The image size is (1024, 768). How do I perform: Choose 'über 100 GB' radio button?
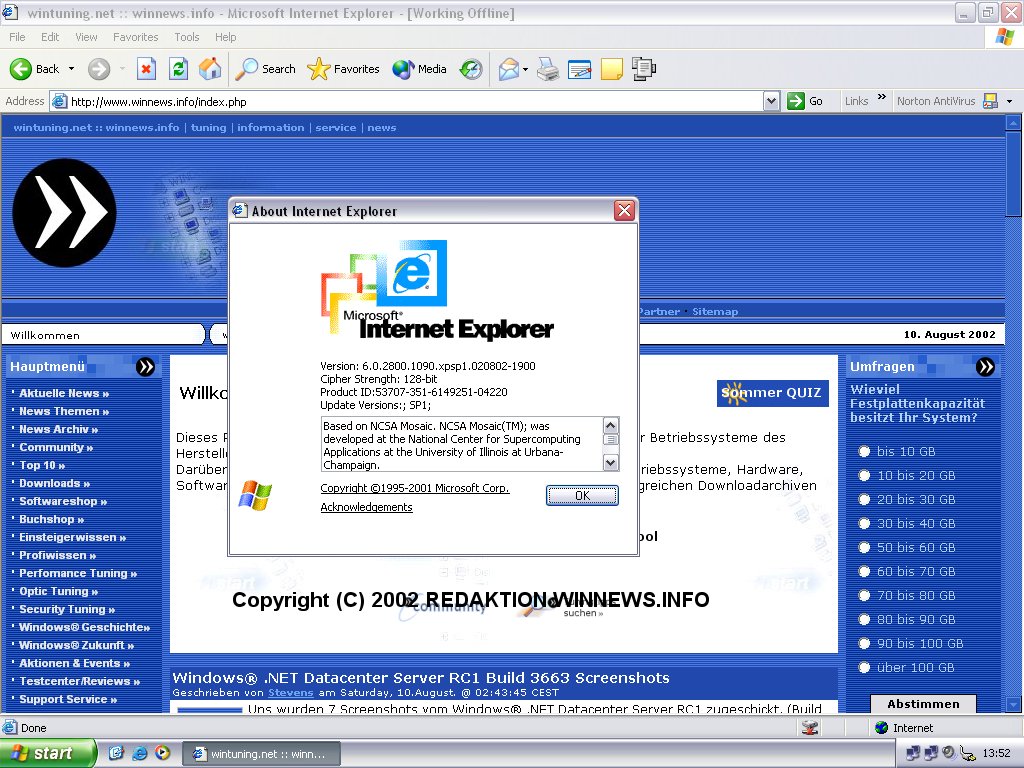coord(864,668)
